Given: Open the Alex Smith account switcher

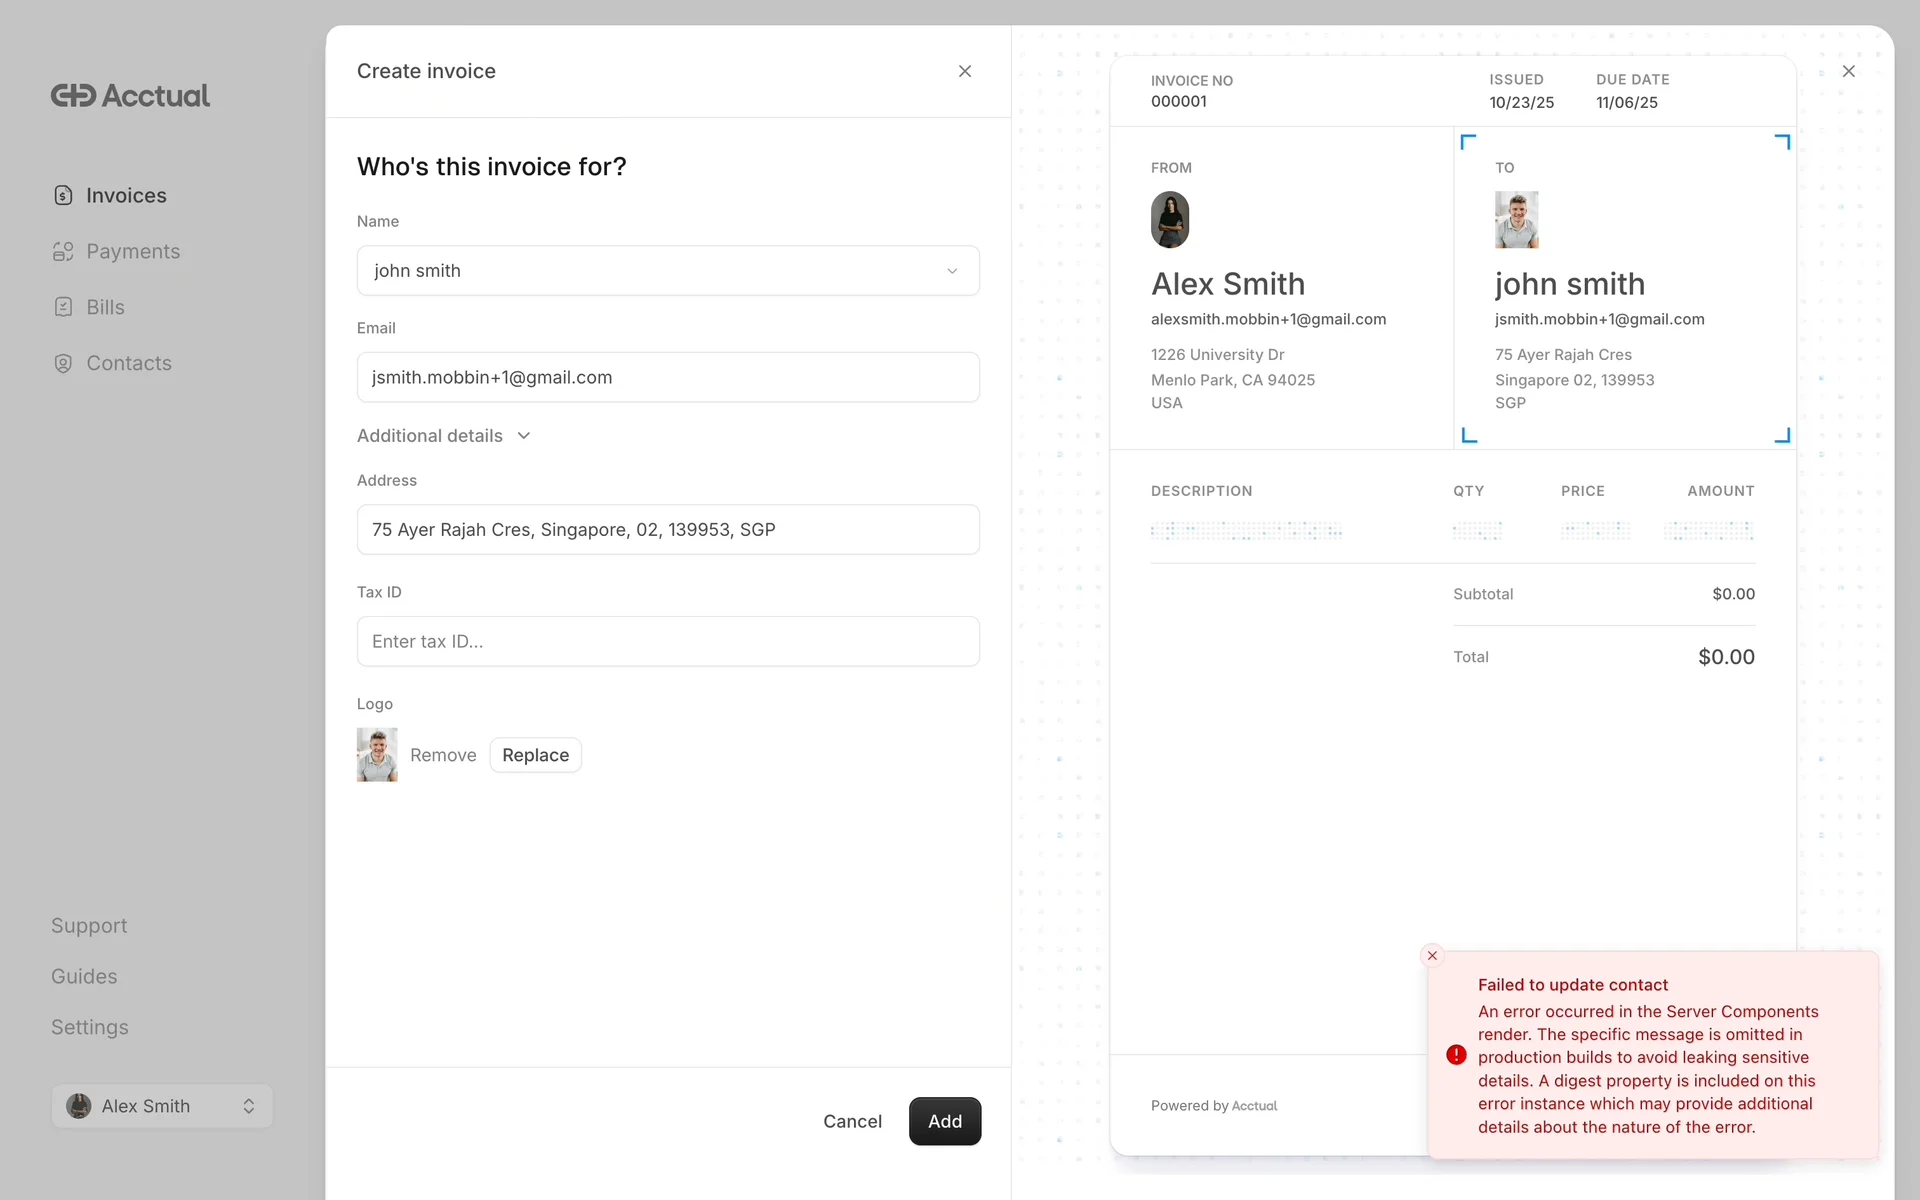Looking at the screenshot, I should pos(162,1106).
